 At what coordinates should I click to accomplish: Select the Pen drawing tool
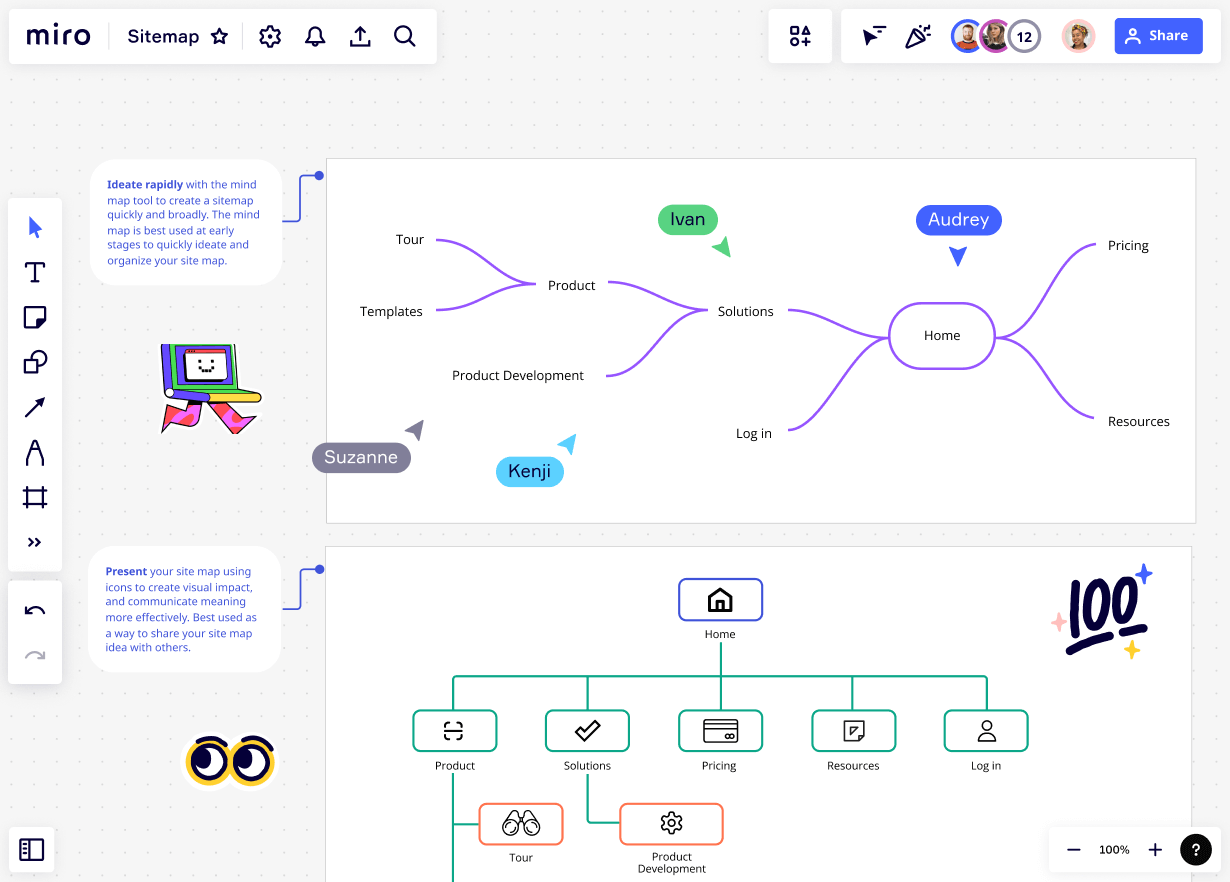[x=35, y=452]
